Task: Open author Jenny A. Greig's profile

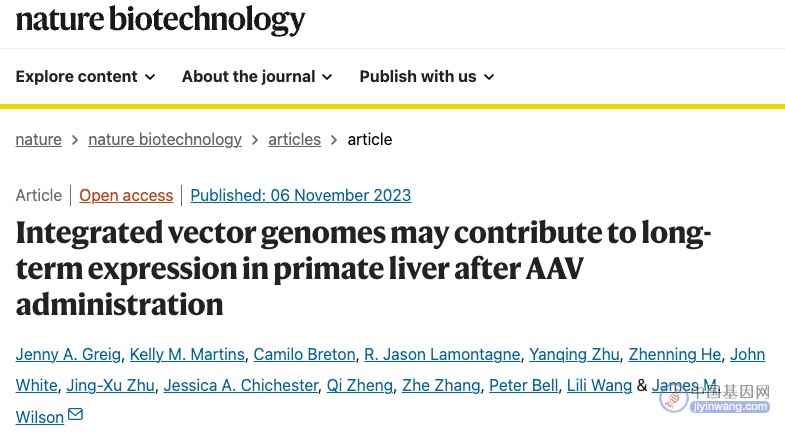Action: pyautogui.click(x=68, y=354)
